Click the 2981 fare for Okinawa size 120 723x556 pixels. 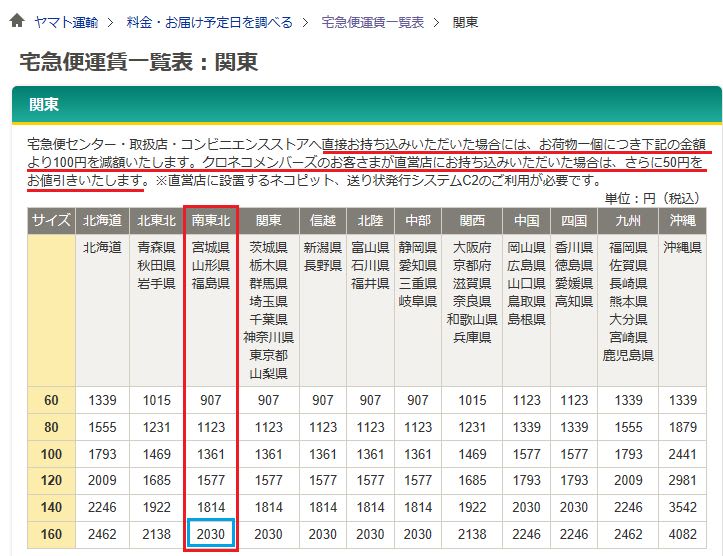pos(683,480)
